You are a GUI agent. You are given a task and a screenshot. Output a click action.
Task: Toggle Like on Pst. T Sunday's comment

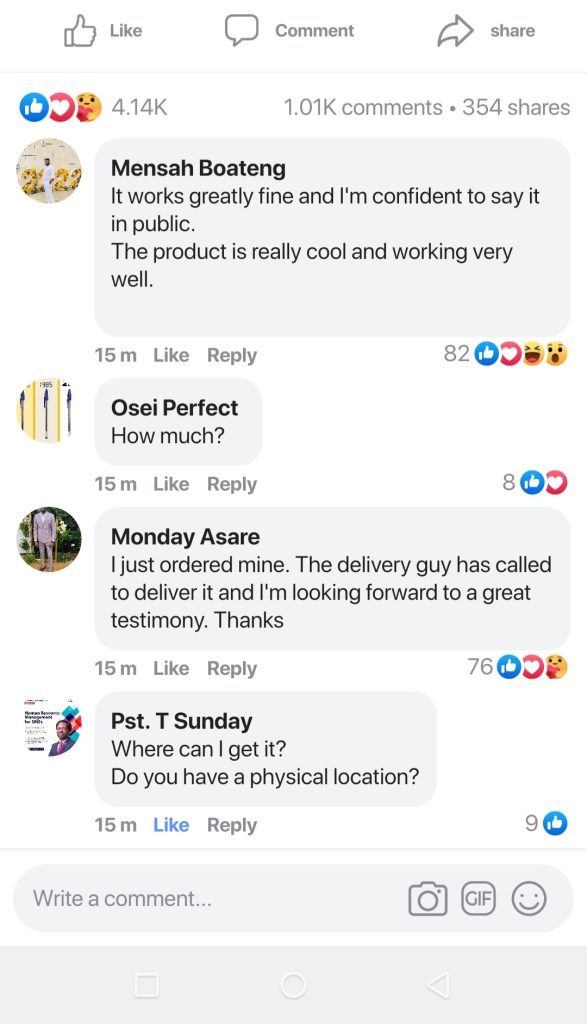(x=171, y=825)
